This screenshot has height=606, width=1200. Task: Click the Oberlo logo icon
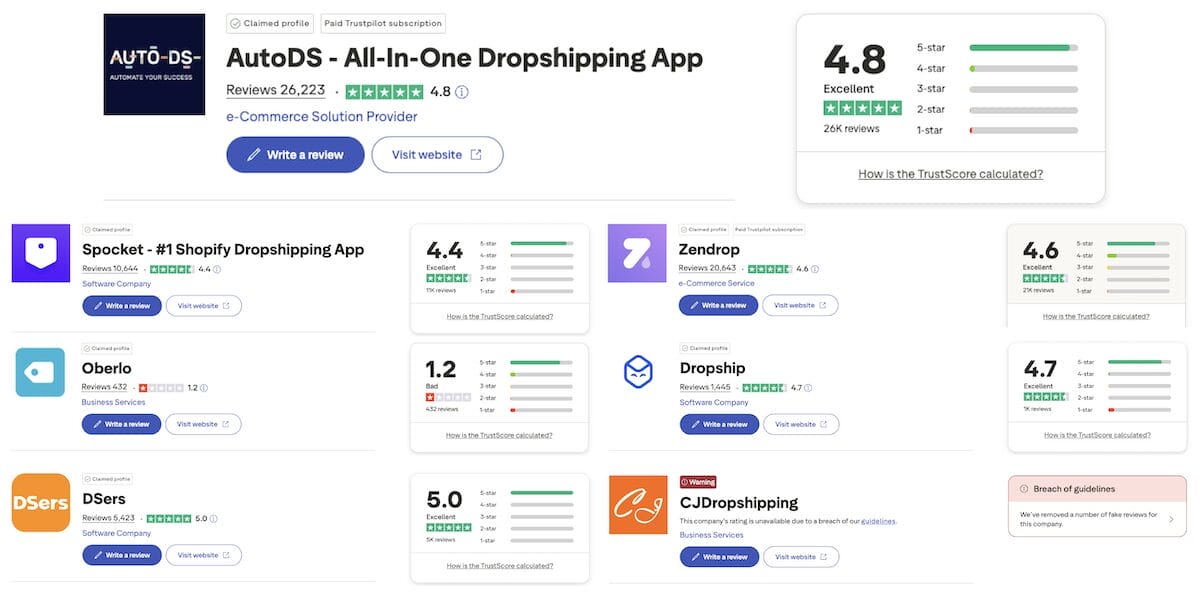(40, 372)
